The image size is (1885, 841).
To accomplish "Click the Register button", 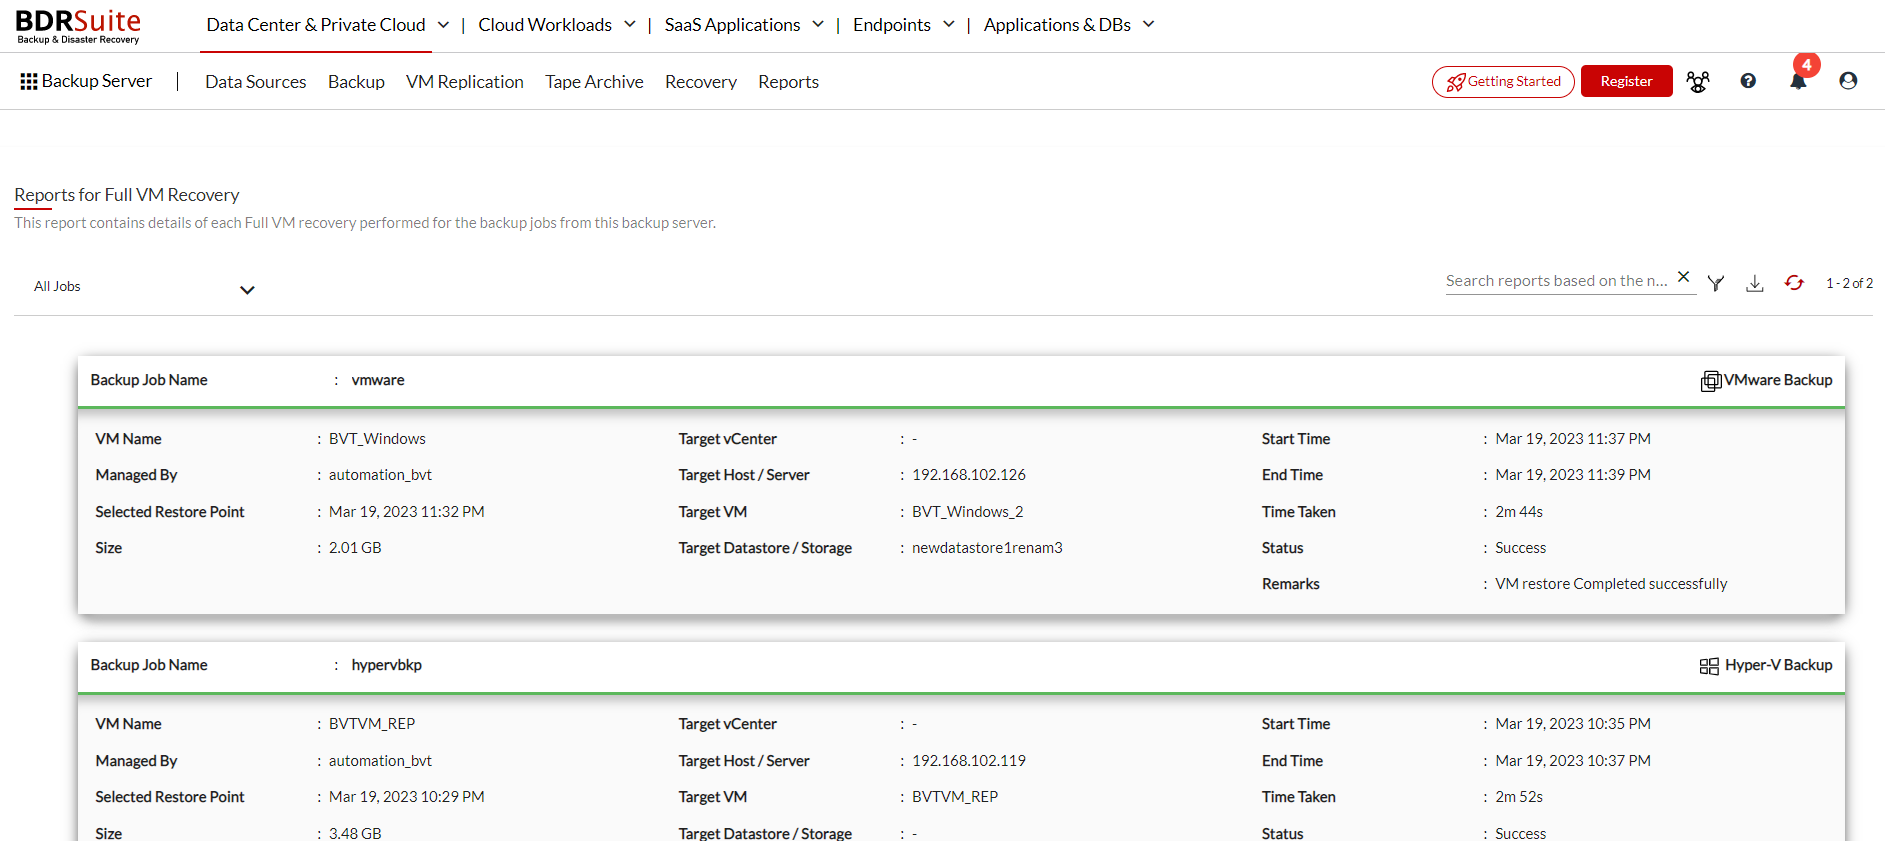I will (x=1626, y=81).
